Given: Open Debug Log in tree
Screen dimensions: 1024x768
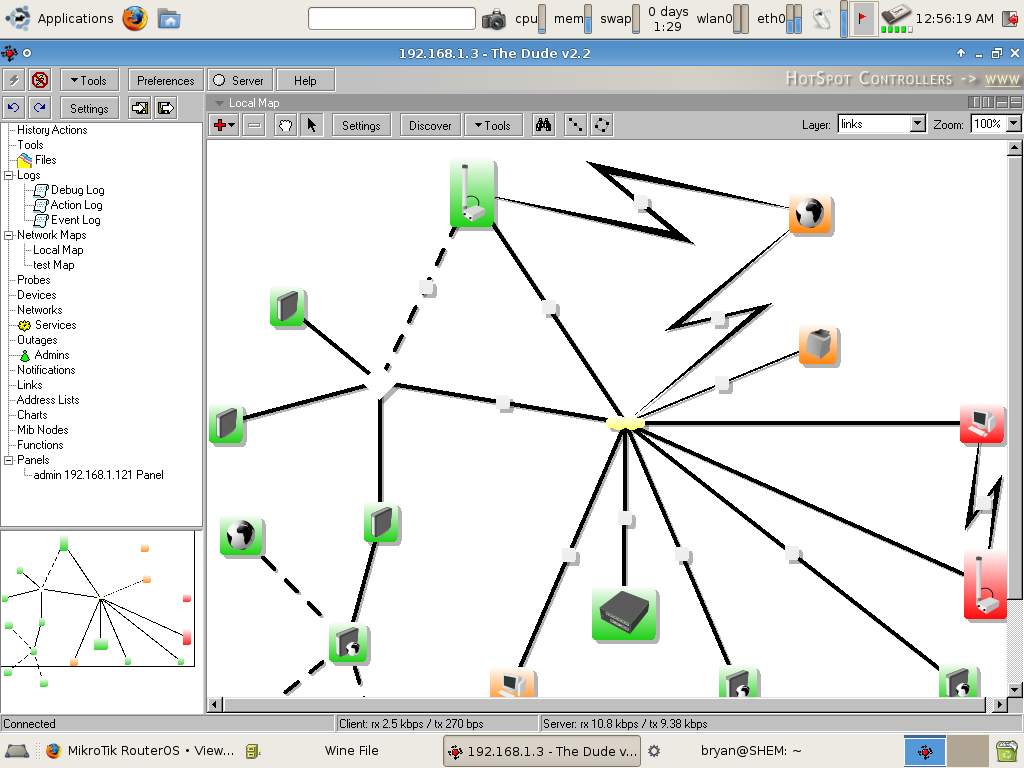Looking at the screenshot, I should pyautogui.click(x=77, y=190).
